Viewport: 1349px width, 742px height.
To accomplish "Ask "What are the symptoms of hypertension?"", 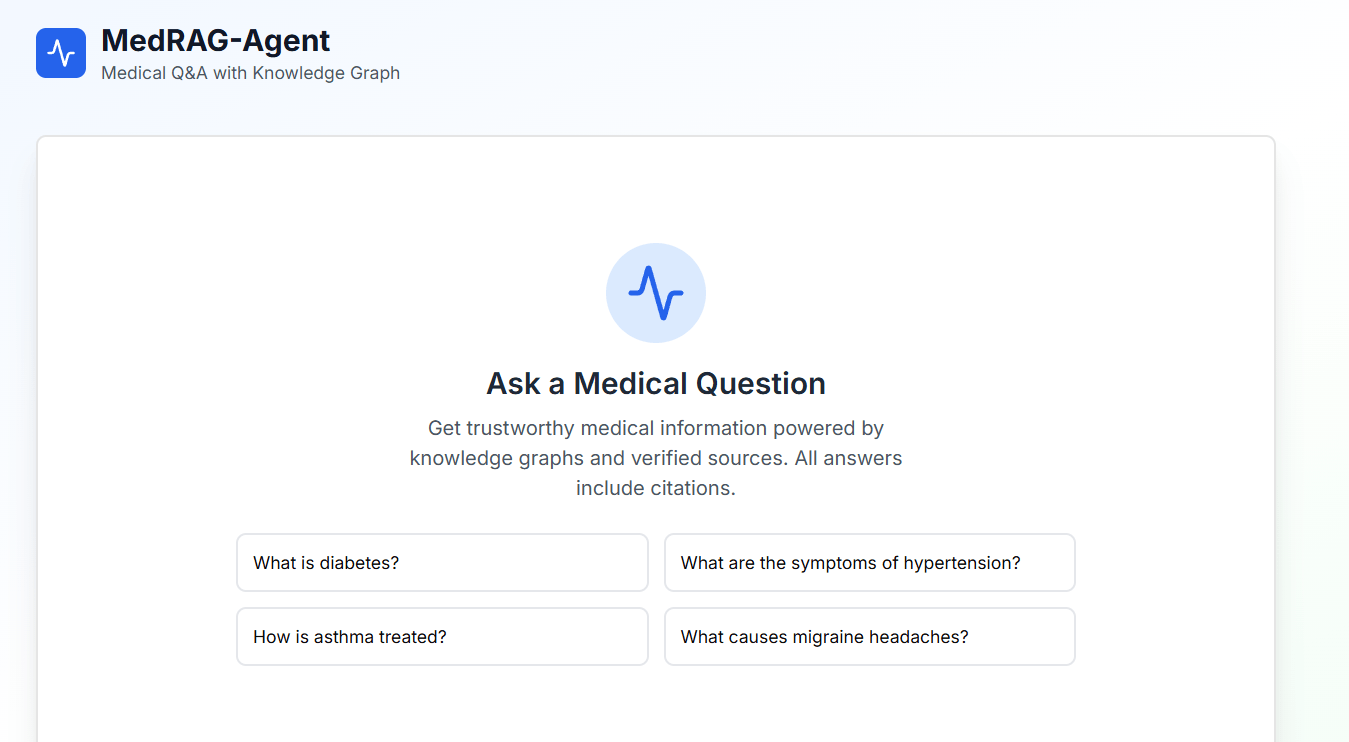I will point(869,563).
